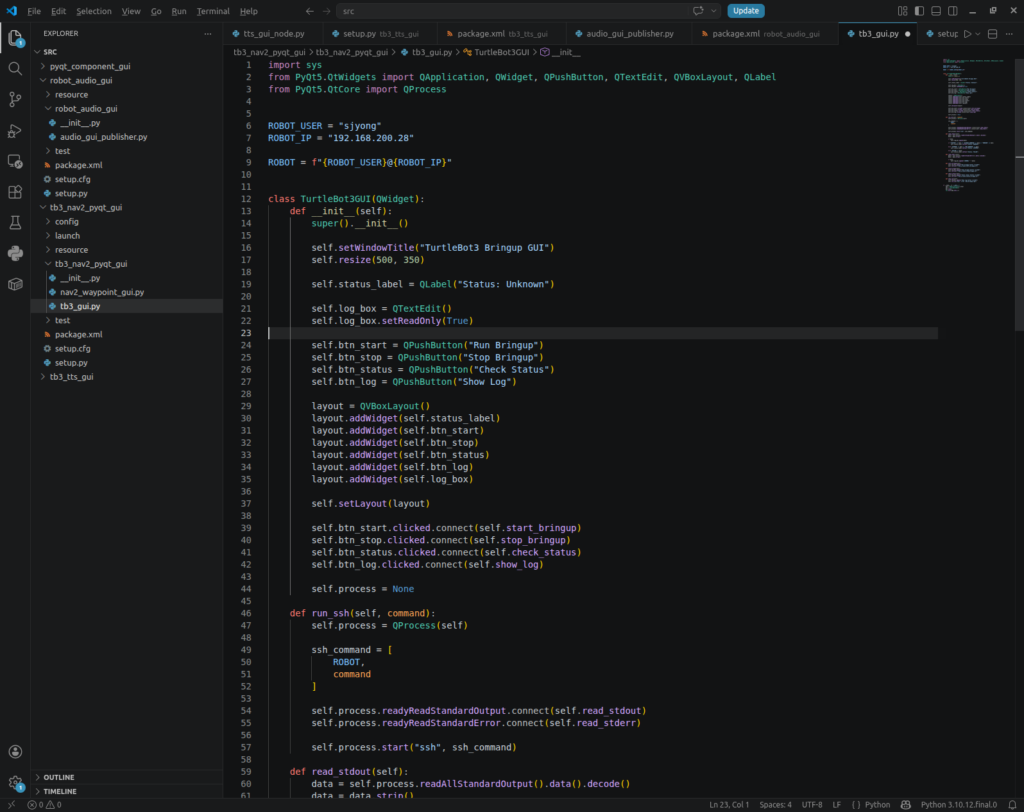The height and width of the screenshot is (812, 1024).
Task: Change end of line via LF
Action: [837, 805]
